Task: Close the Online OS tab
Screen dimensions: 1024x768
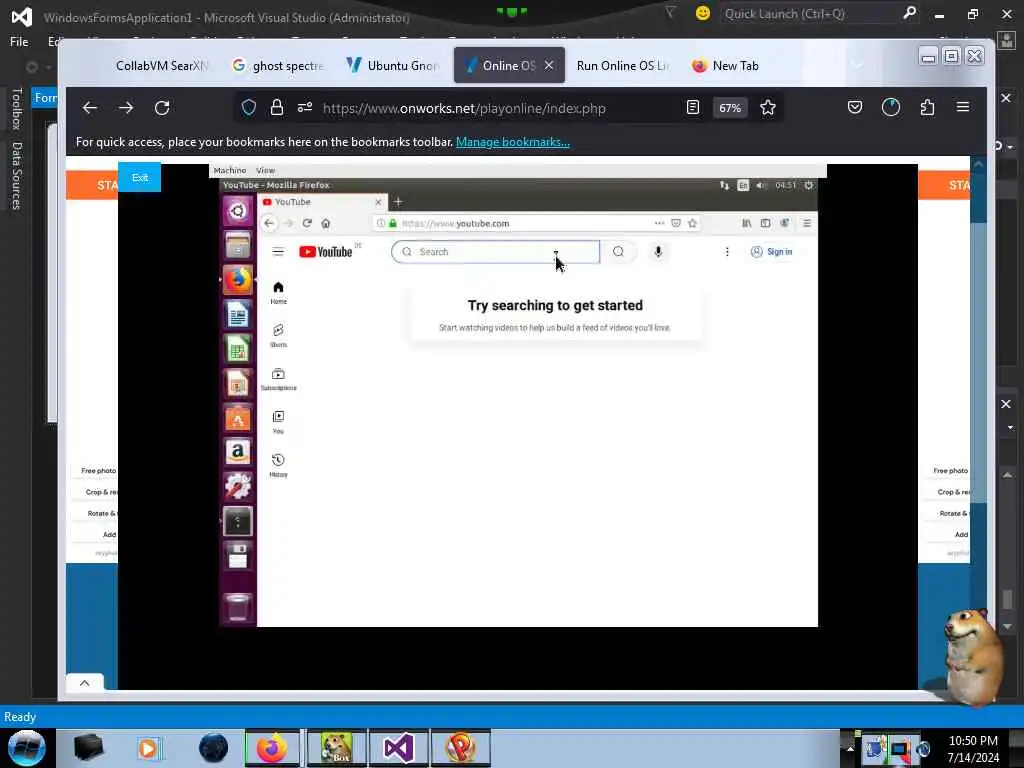Action: click(549, 65)
